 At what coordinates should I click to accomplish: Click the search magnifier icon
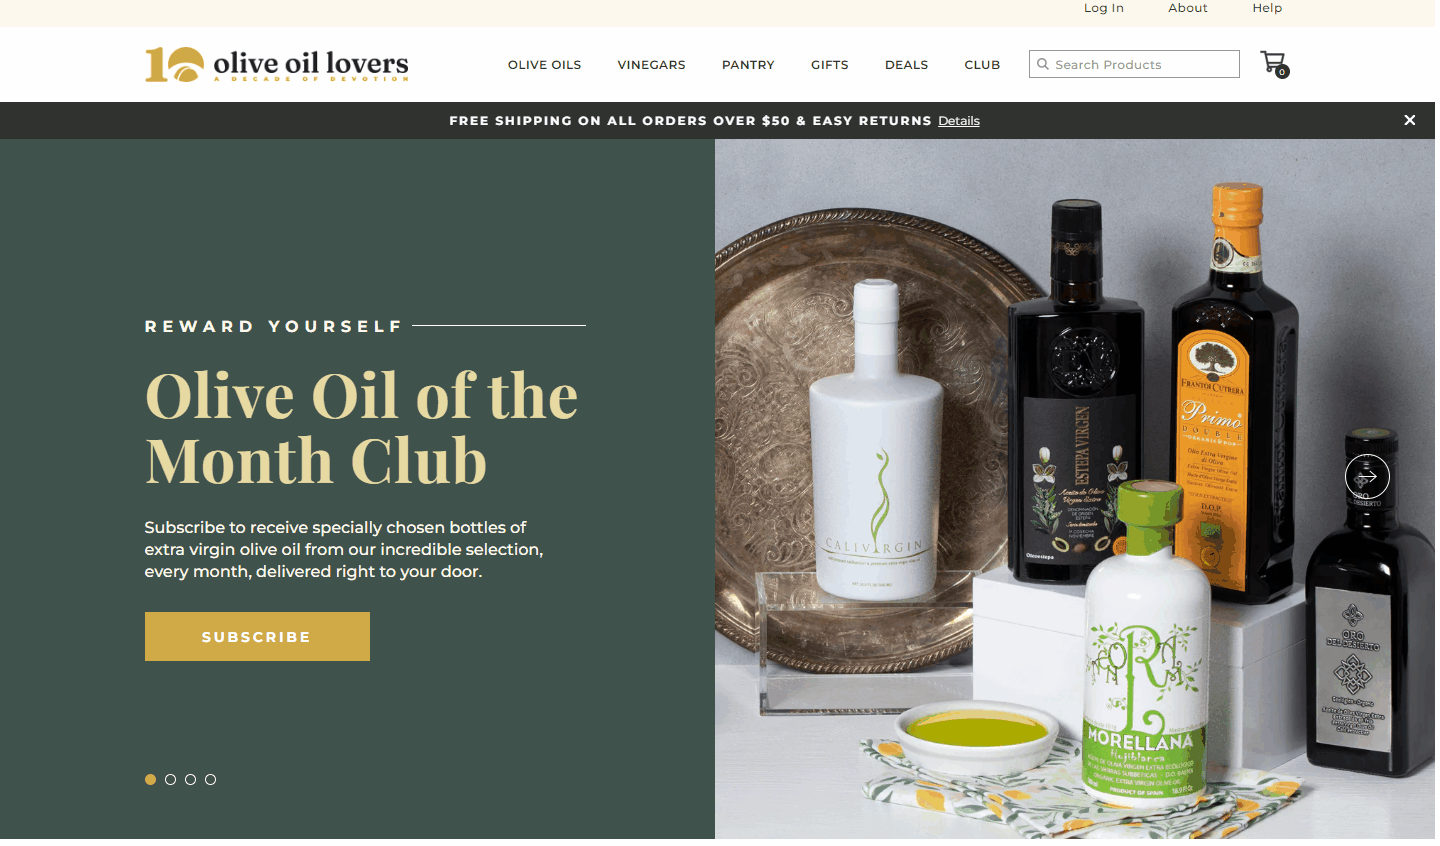click(x=1043, y=64)
